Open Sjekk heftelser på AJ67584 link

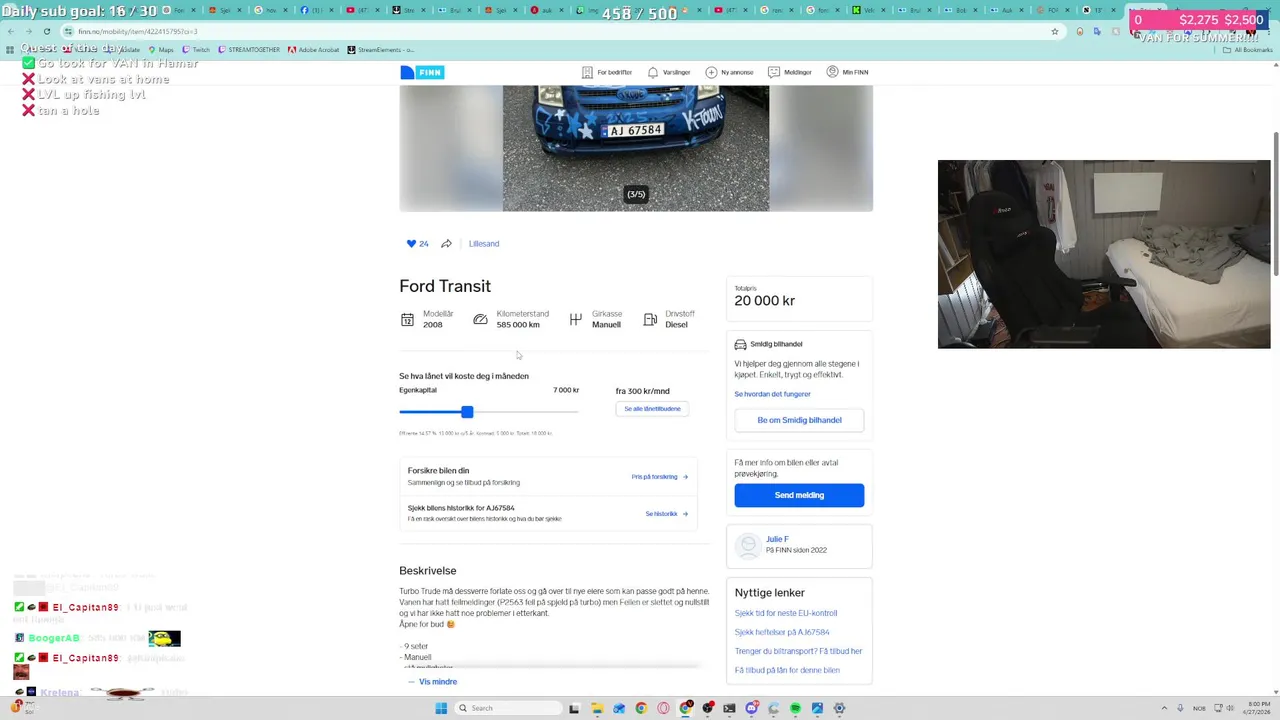coord(782,632)
